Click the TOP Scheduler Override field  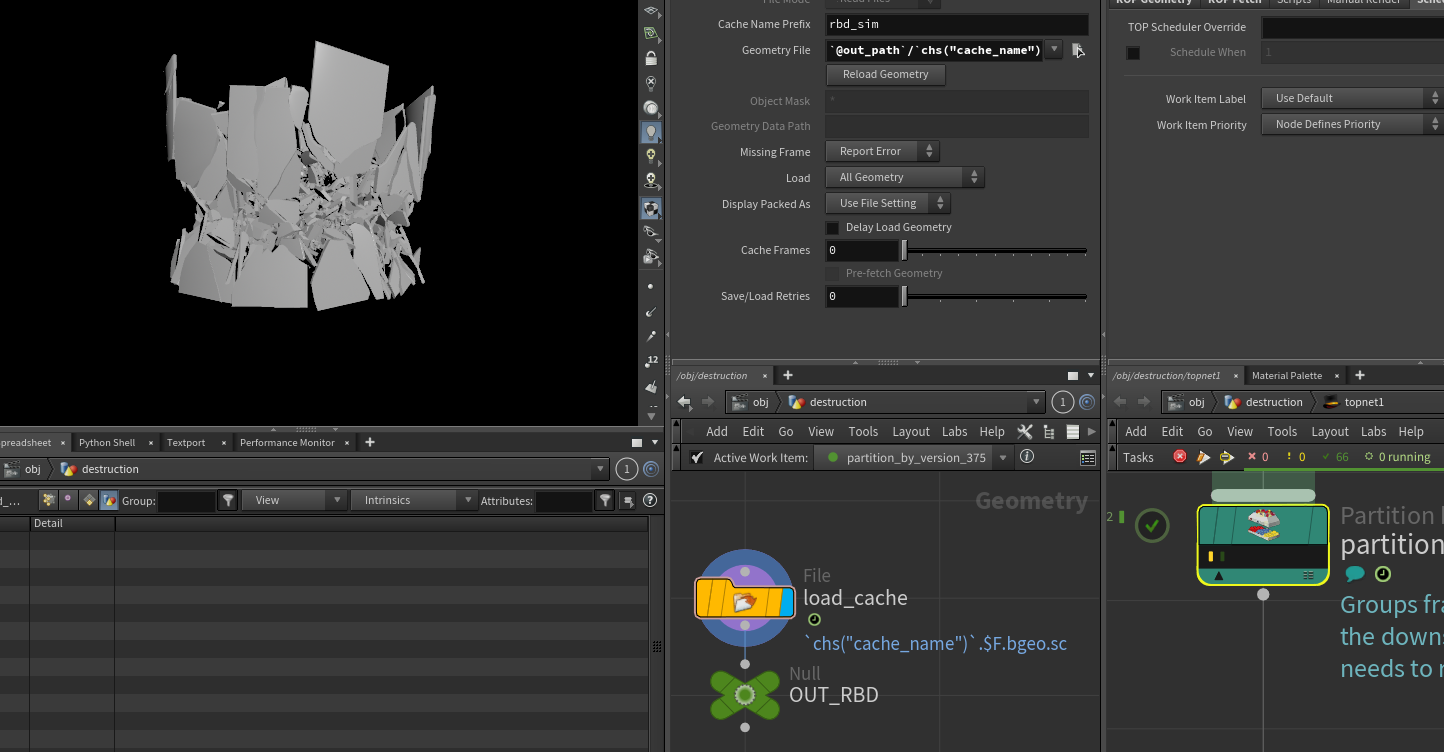[x=1352, y=27]
